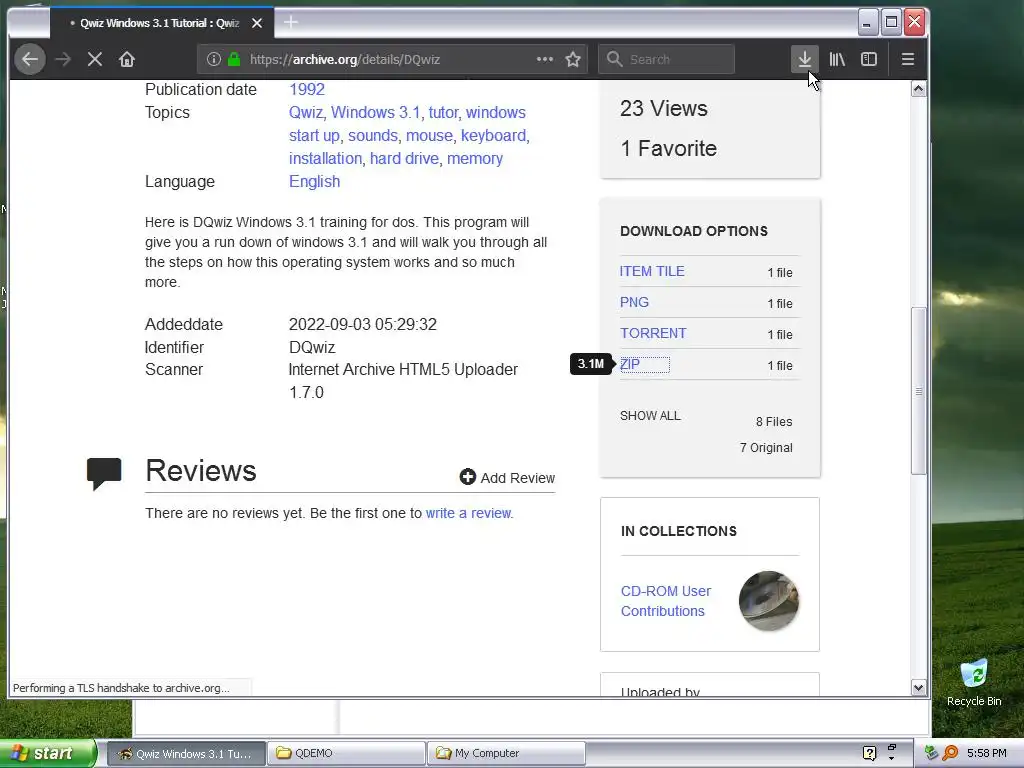Follow the write a review link
1024x768 pixels.
[x=469, y=513]
